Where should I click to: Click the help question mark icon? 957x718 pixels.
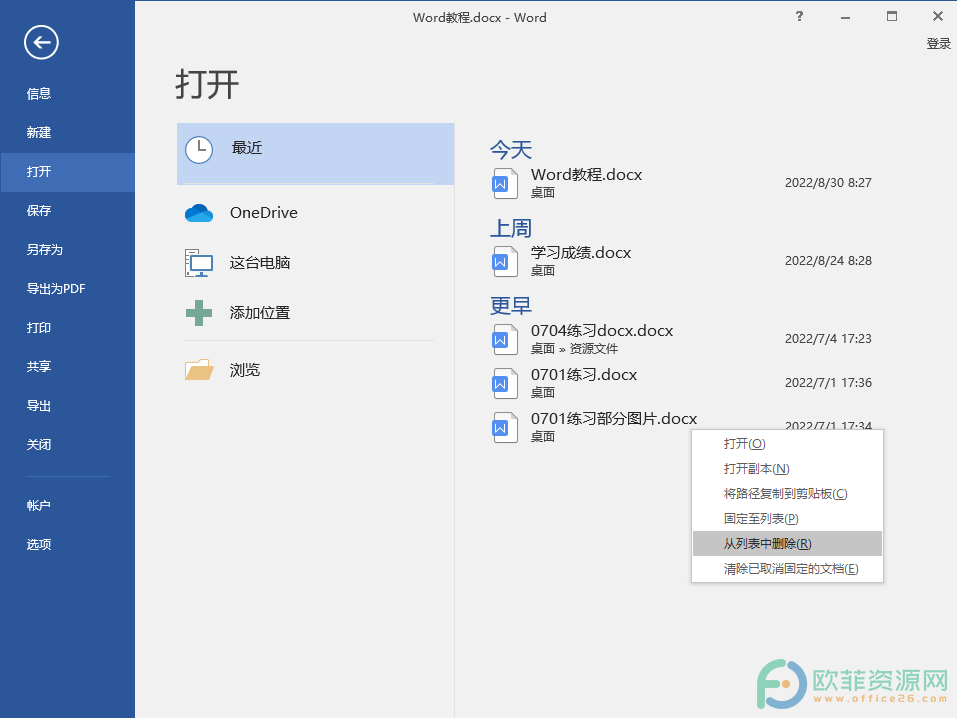pos(799,16)
